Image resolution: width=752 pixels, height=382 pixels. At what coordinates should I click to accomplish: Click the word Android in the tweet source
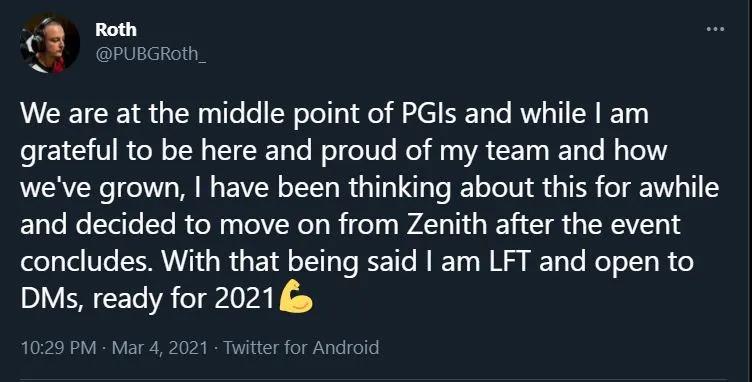tap(346, 347)
